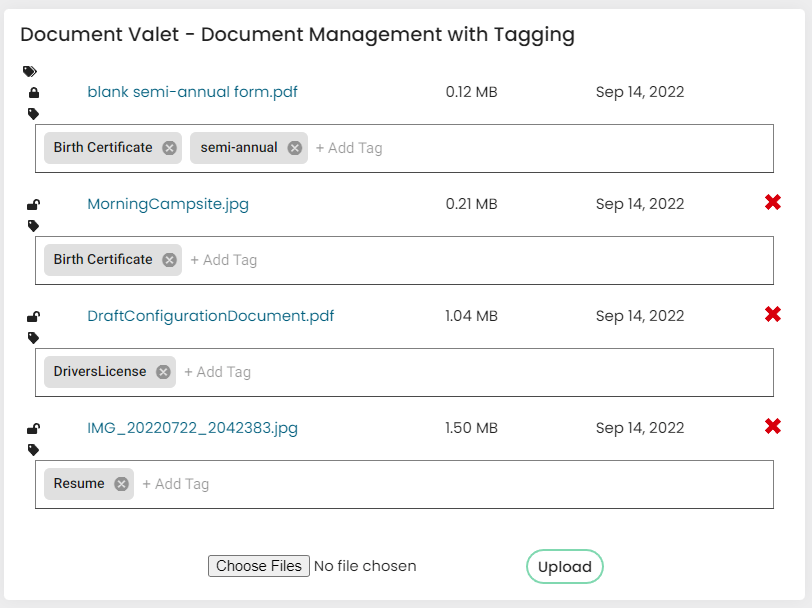Remove the DriversLicense tag
Screen dimensions: 812x608
[163, 372]
